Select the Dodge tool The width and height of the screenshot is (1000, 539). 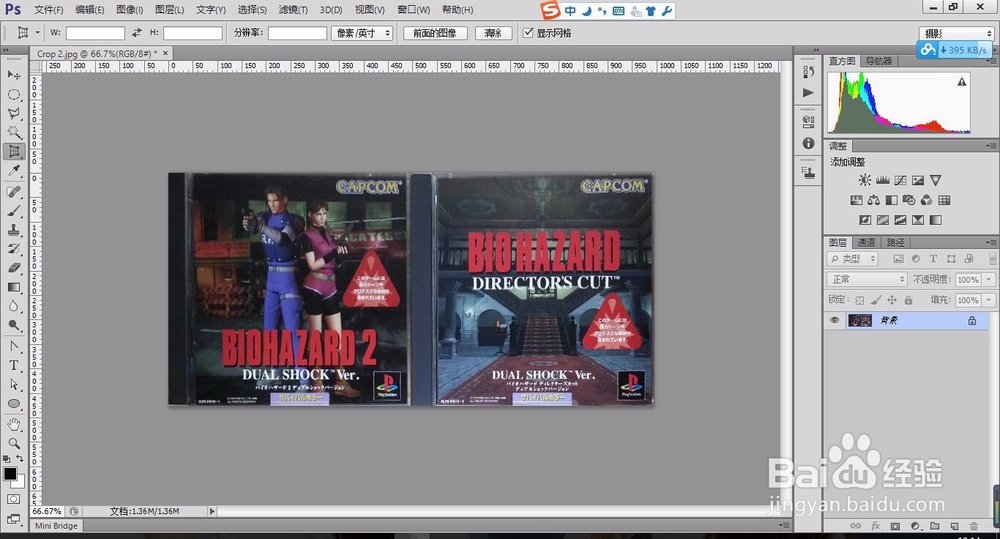click(13, 326)
